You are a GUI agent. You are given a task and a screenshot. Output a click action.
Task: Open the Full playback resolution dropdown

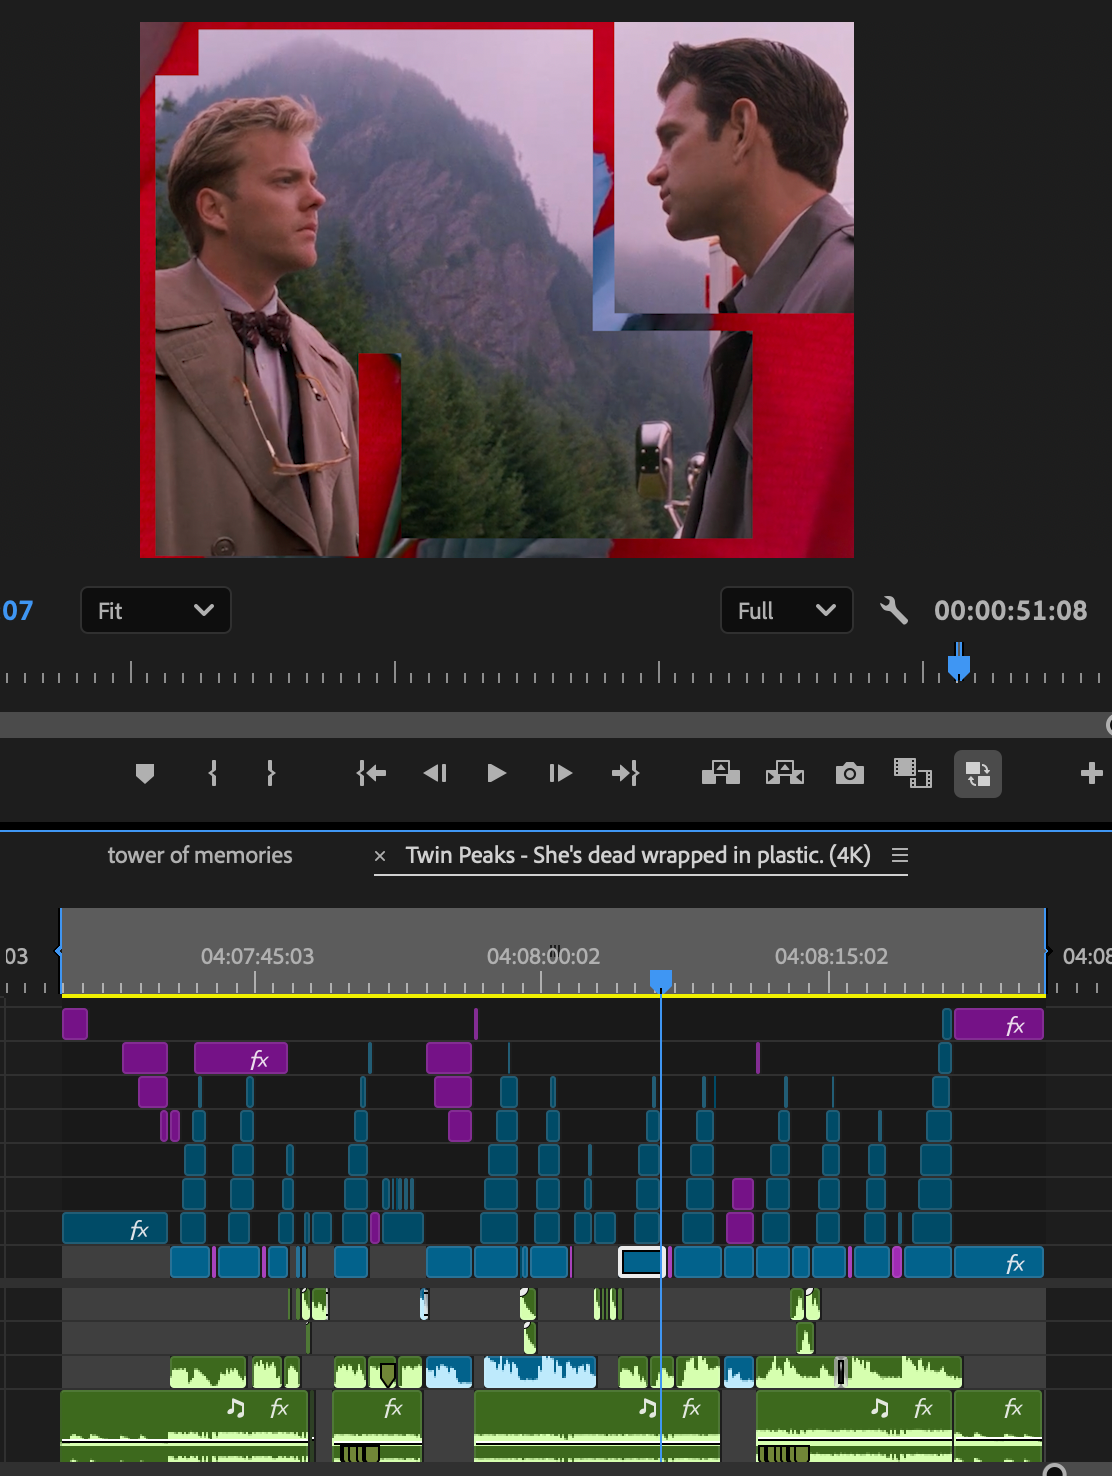787,610
